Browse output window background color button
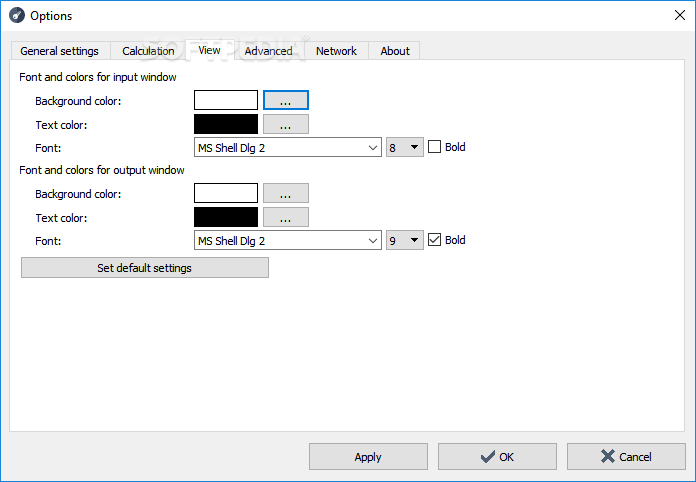Screen dimensions: 696x482 [x=286, y=193]
